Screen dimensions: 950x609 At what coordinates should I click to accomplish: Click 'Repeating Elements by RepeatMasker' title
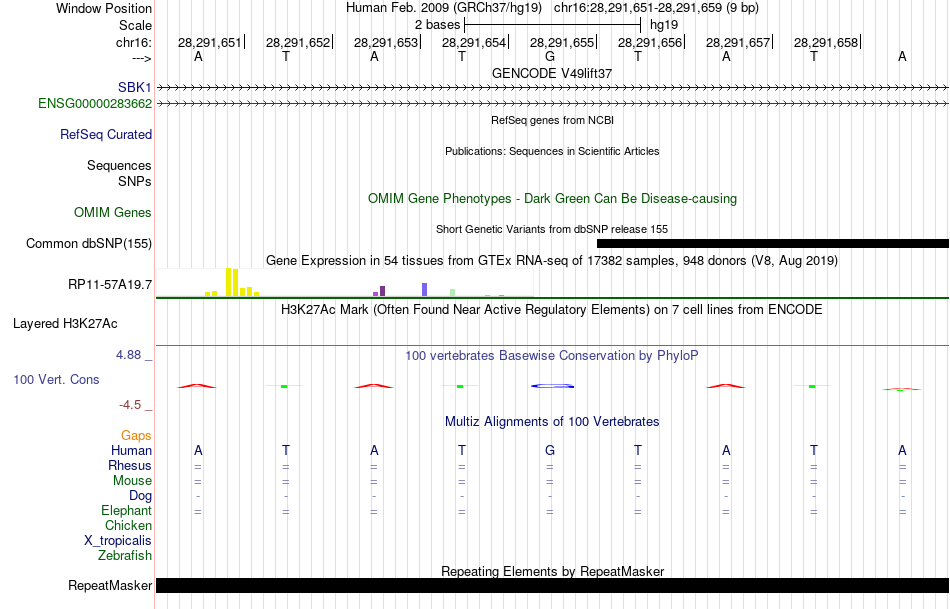[x=553, y=571]
